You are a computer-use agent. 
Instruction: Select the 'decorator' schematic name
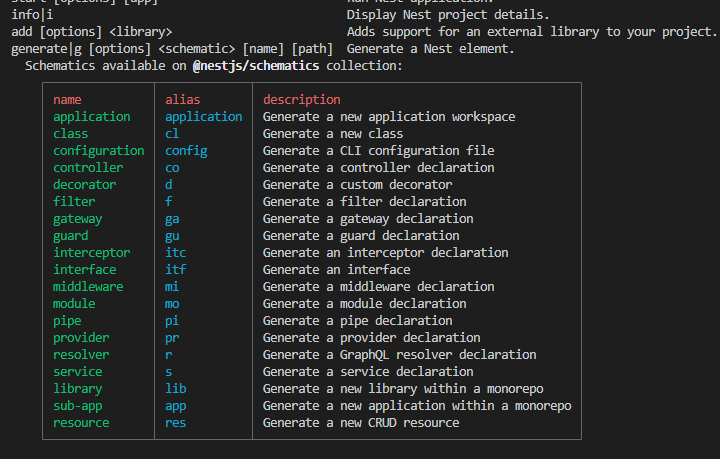(84, 185)
